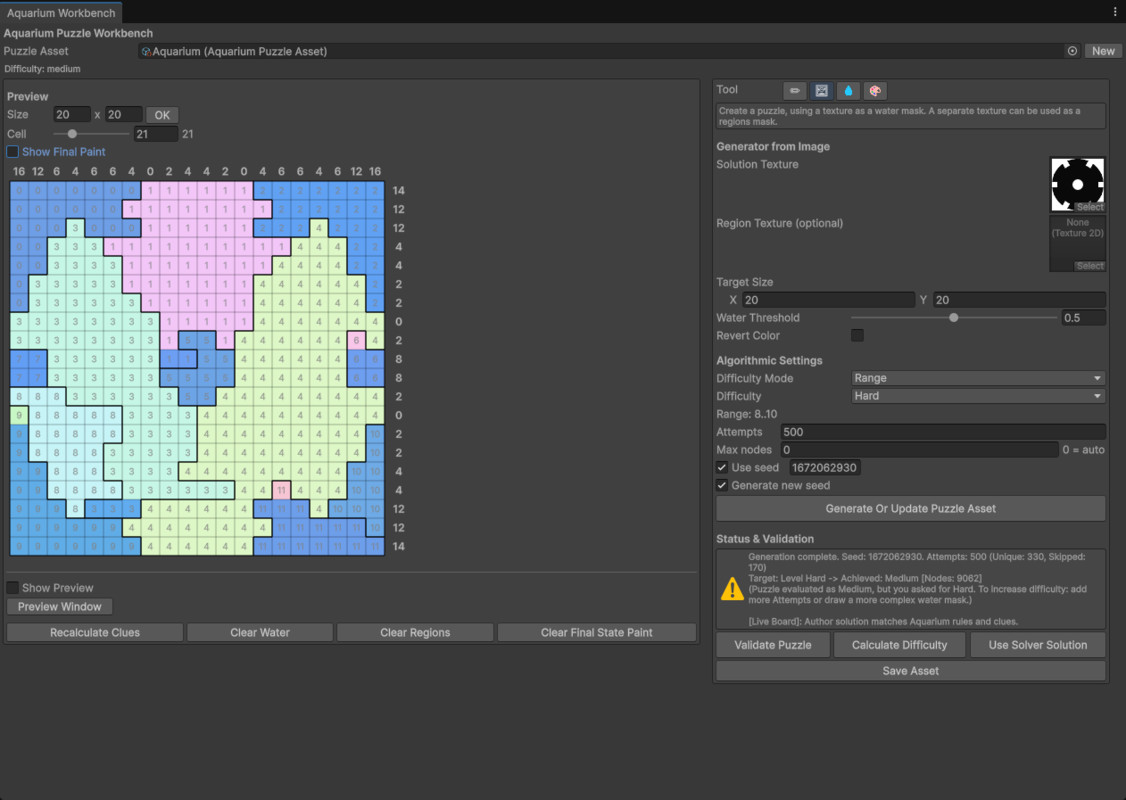This screenshot has height=800, width=1126.
Task: Select the image generator tool
Action: (x=822, y=90)
